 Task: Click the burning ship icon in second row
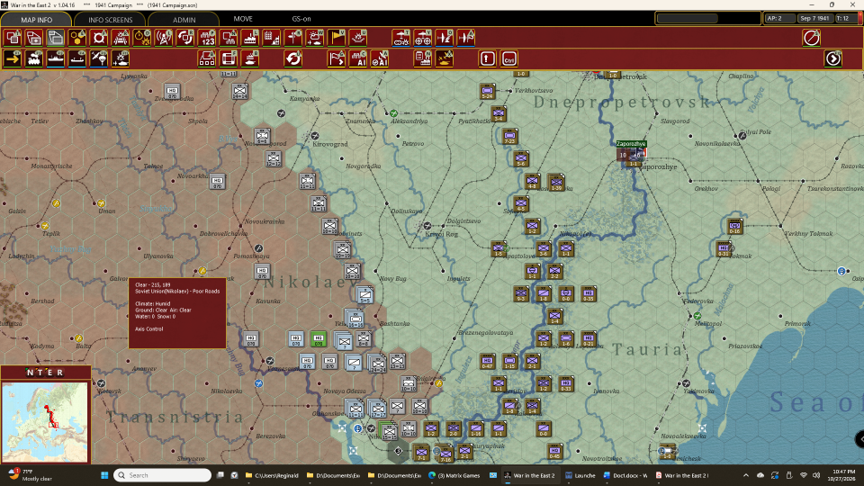250,58
